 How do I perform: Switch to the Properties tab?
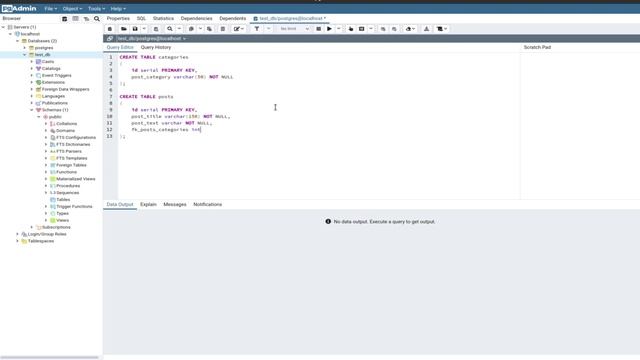point(118,18)
